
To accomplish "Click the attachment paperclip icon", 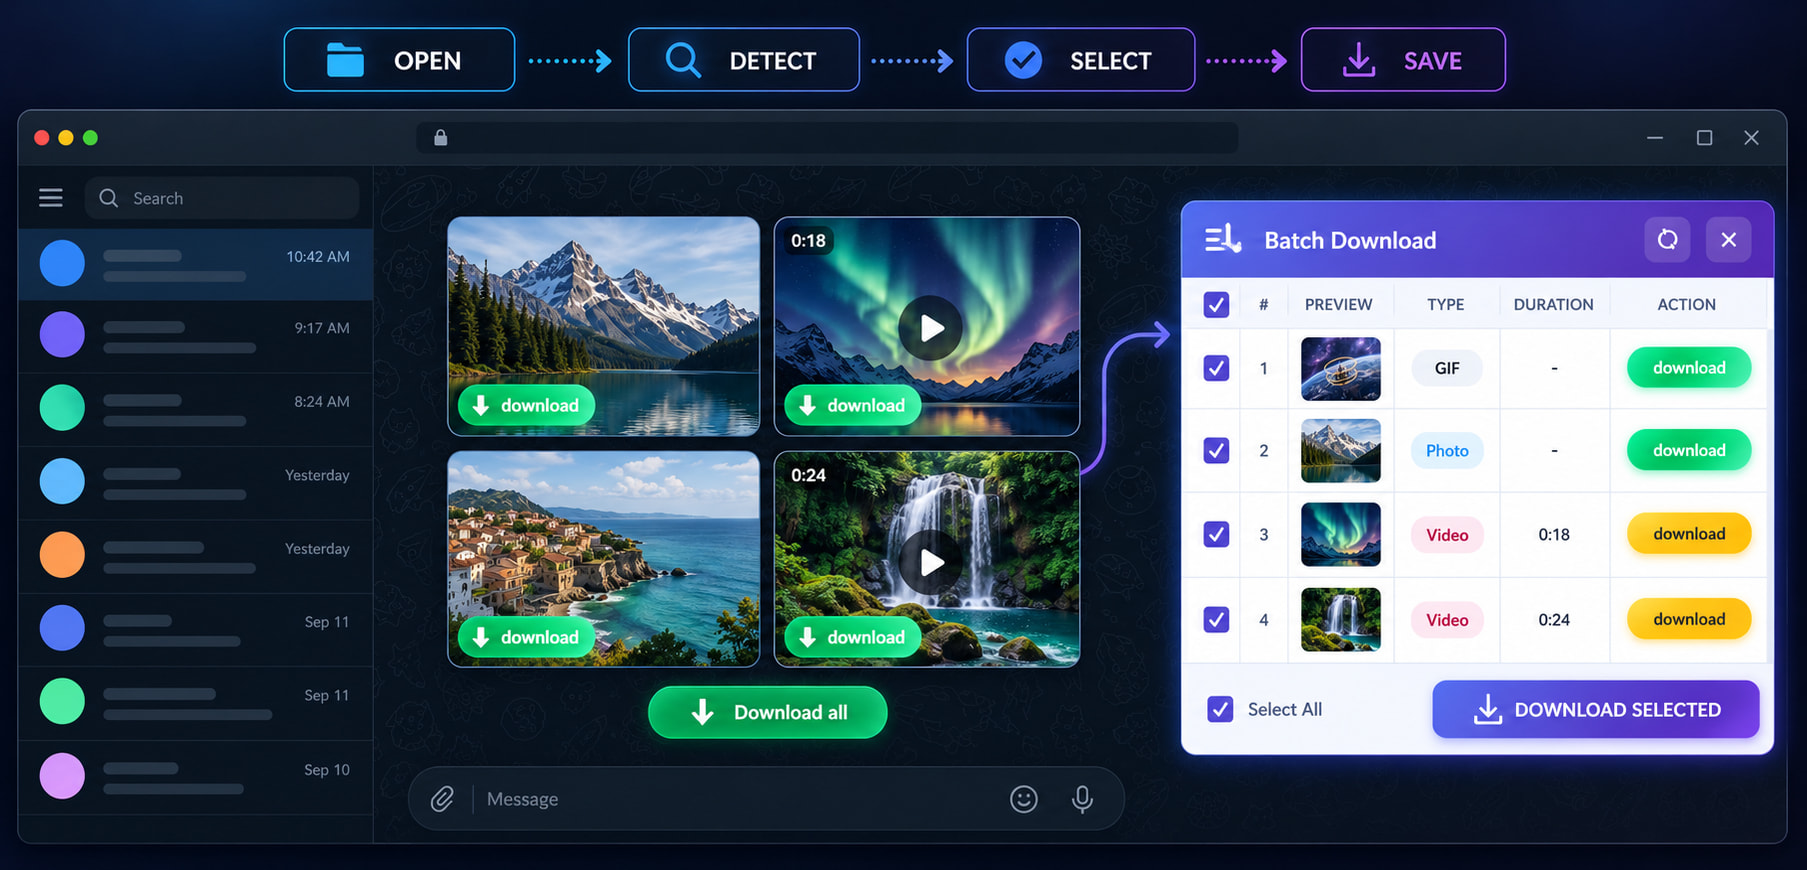I will (x=442, y=799).
